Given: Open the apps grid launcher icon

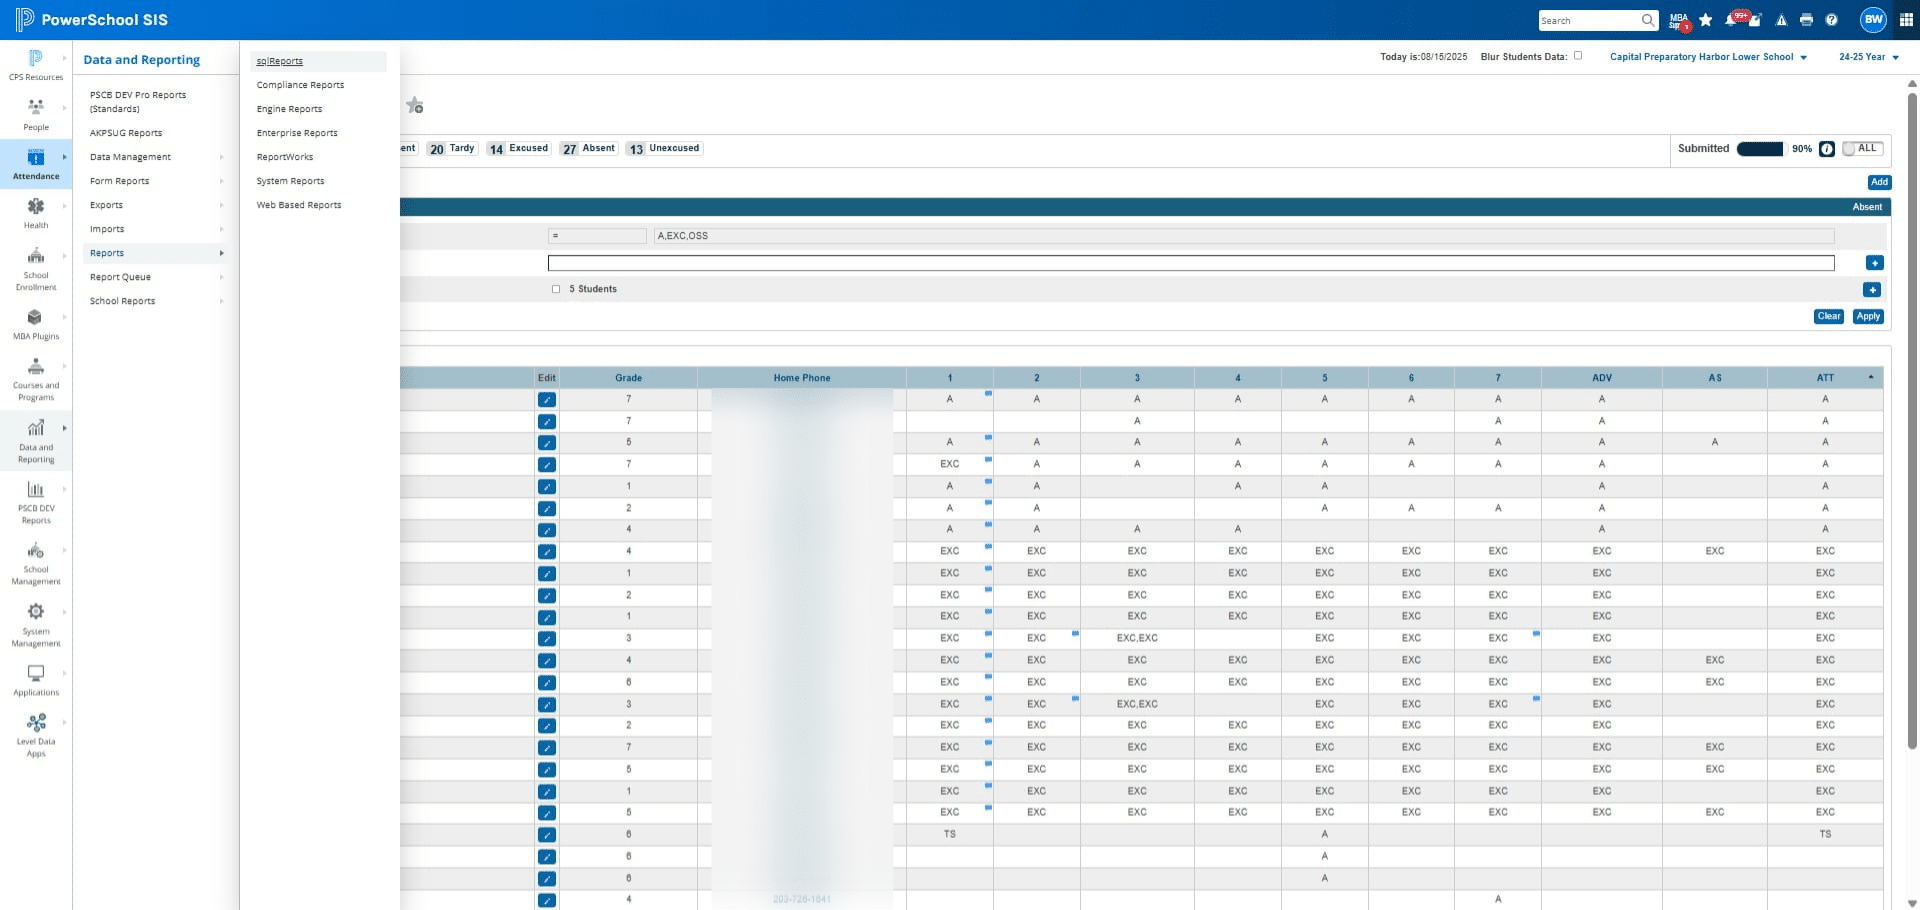Looking at the screenshot, I should tap(1906, 20).
